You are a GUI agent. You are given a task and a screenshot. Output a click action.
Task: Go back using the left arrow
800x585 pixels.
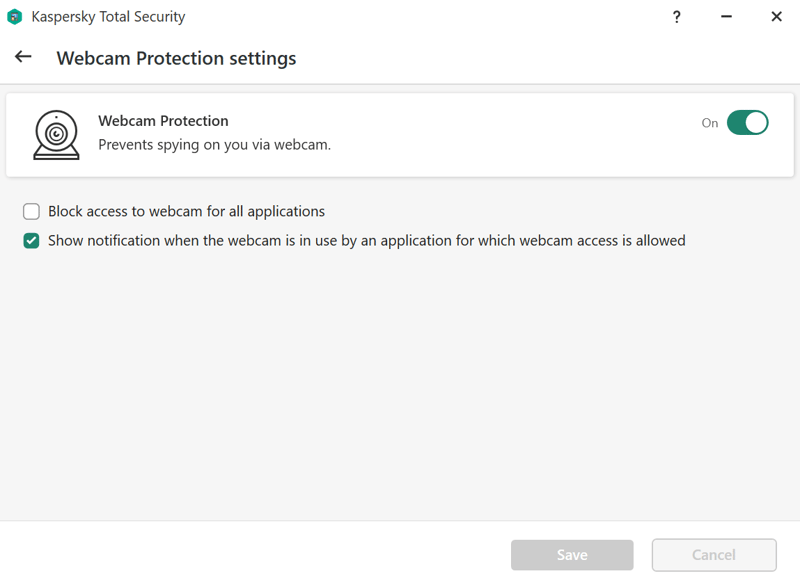pyautogui.click(x=23, y=57)
